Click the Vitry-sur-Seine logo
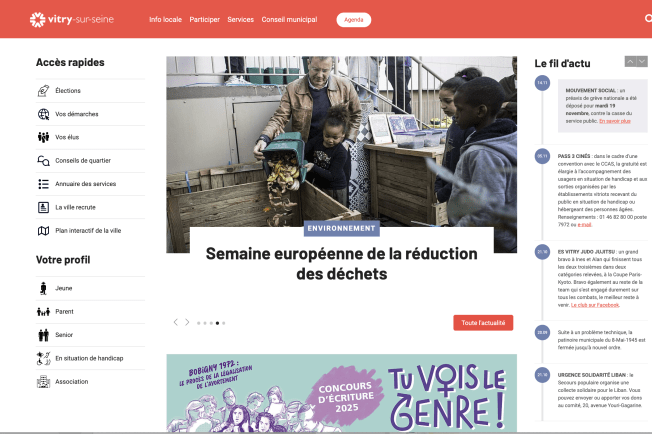 72,20
